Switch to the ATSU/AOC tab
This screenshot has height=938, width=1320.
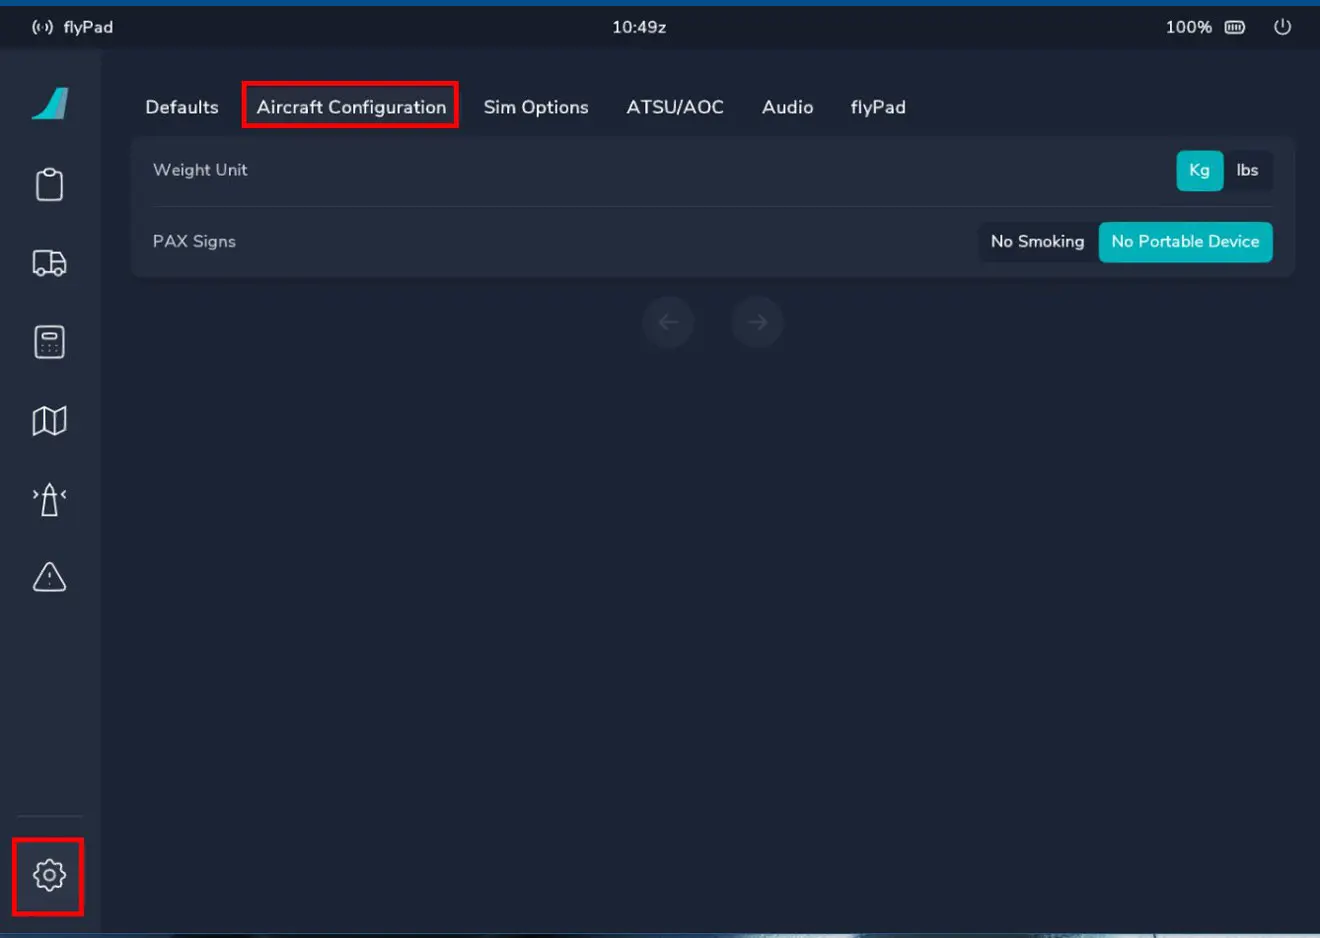[x=675, y=107]
